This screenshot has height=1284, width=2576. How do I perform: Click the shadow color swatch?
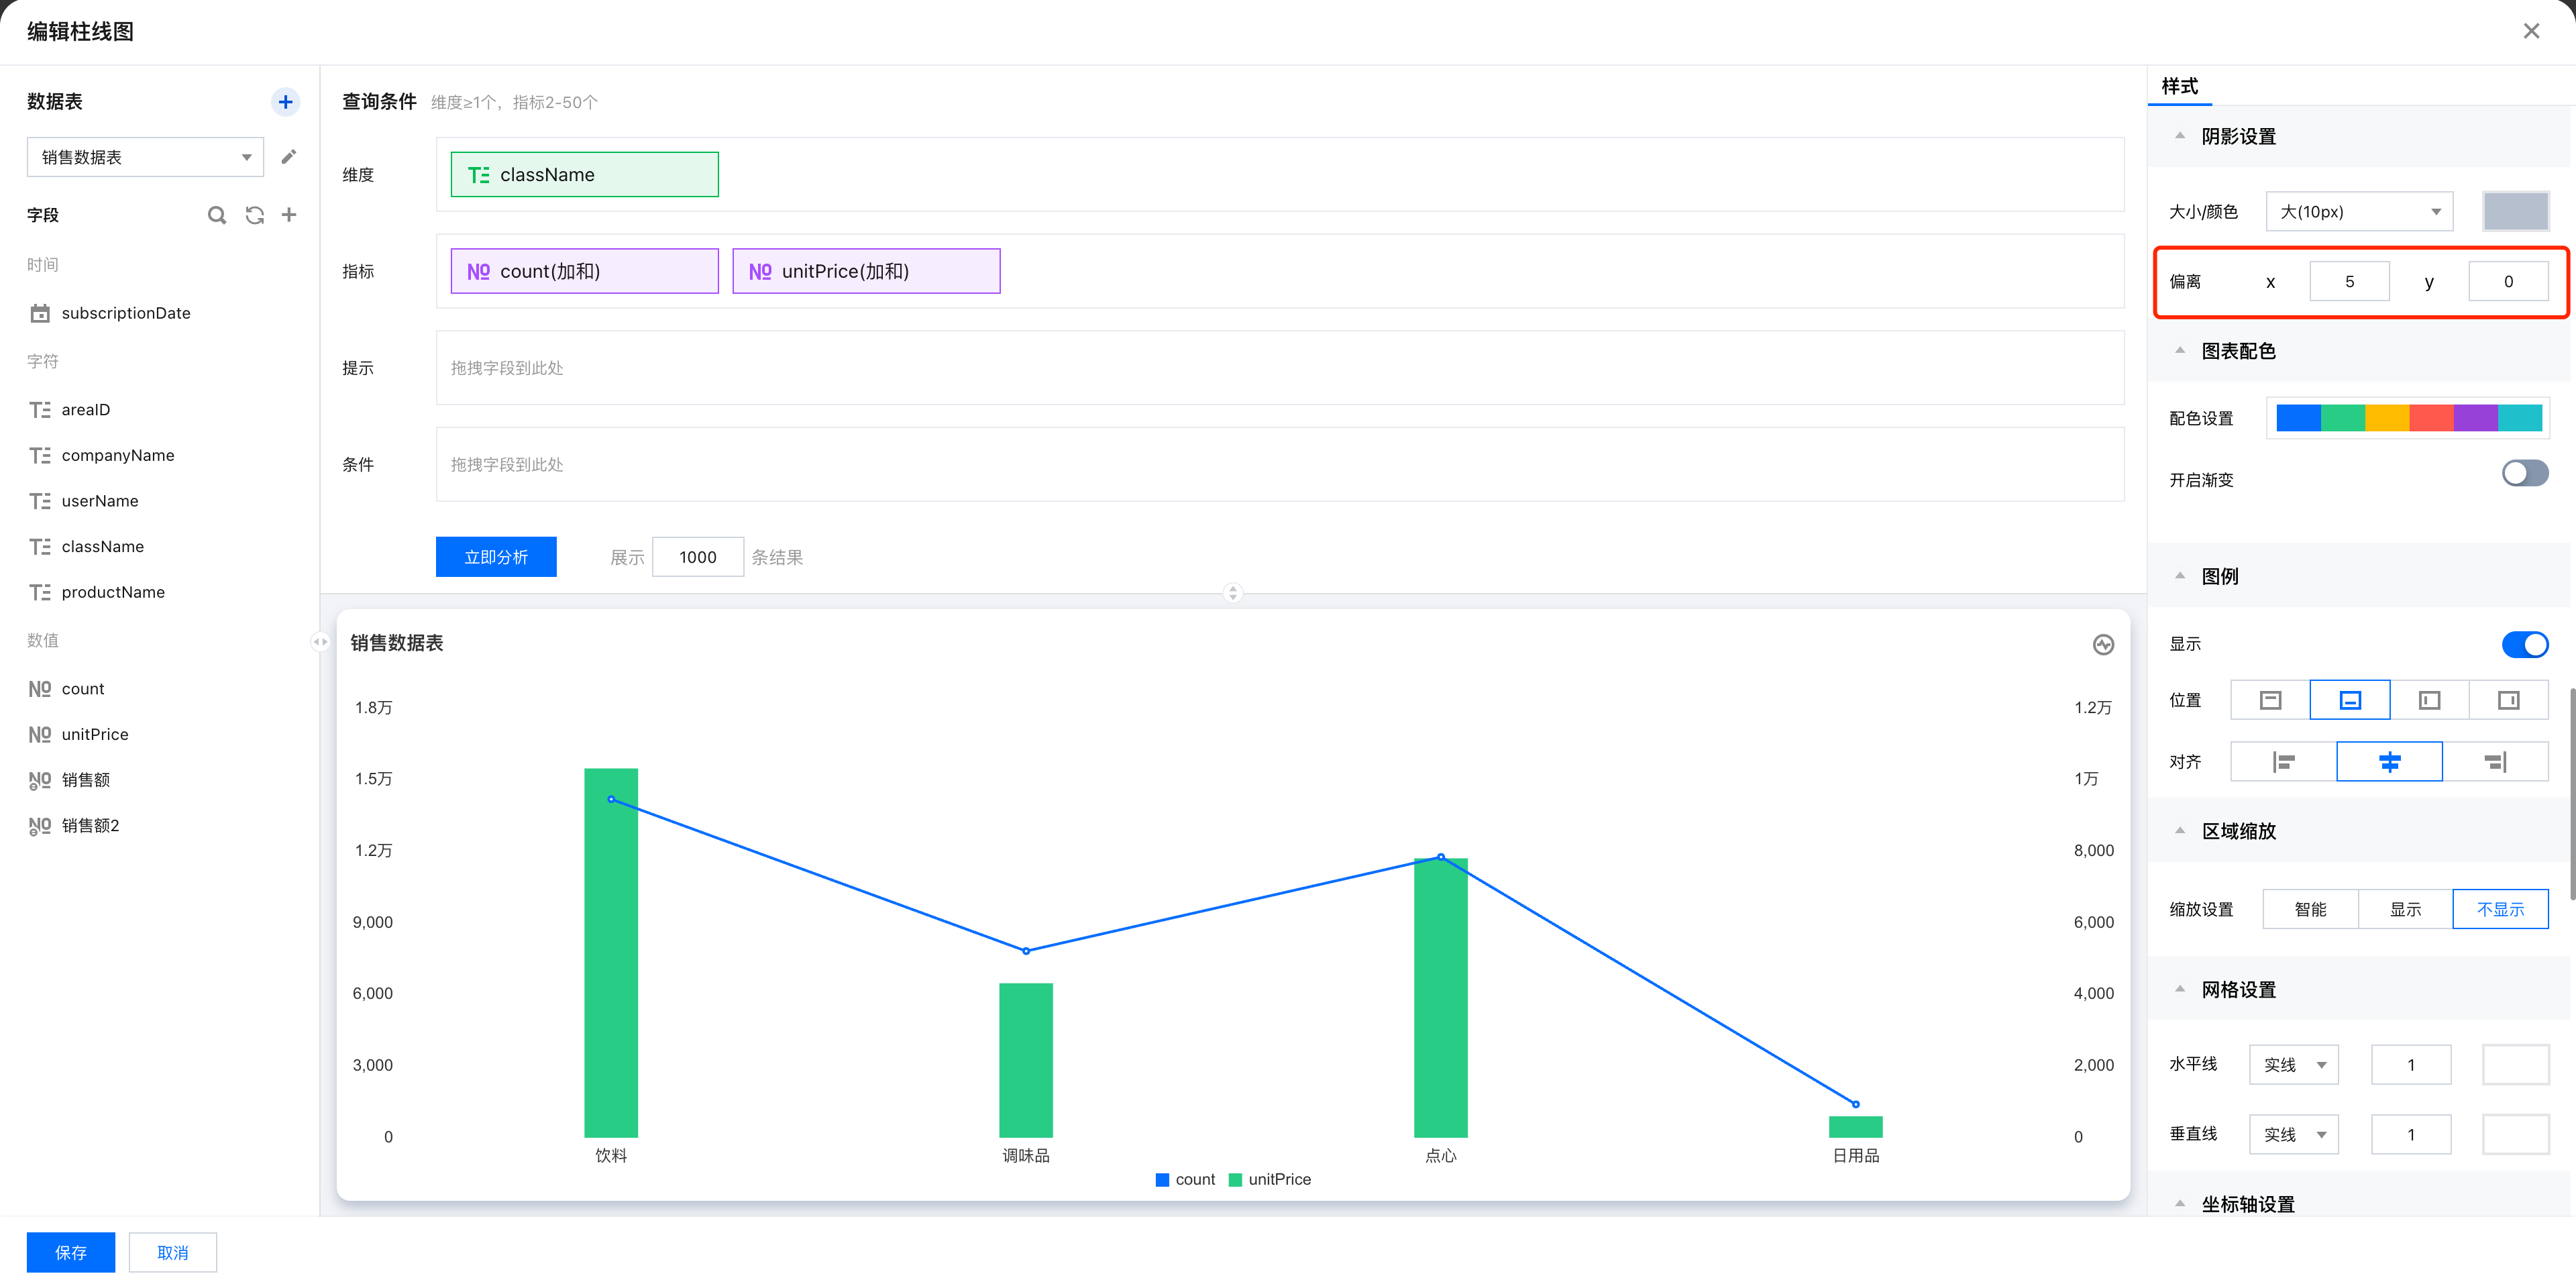2515,211
